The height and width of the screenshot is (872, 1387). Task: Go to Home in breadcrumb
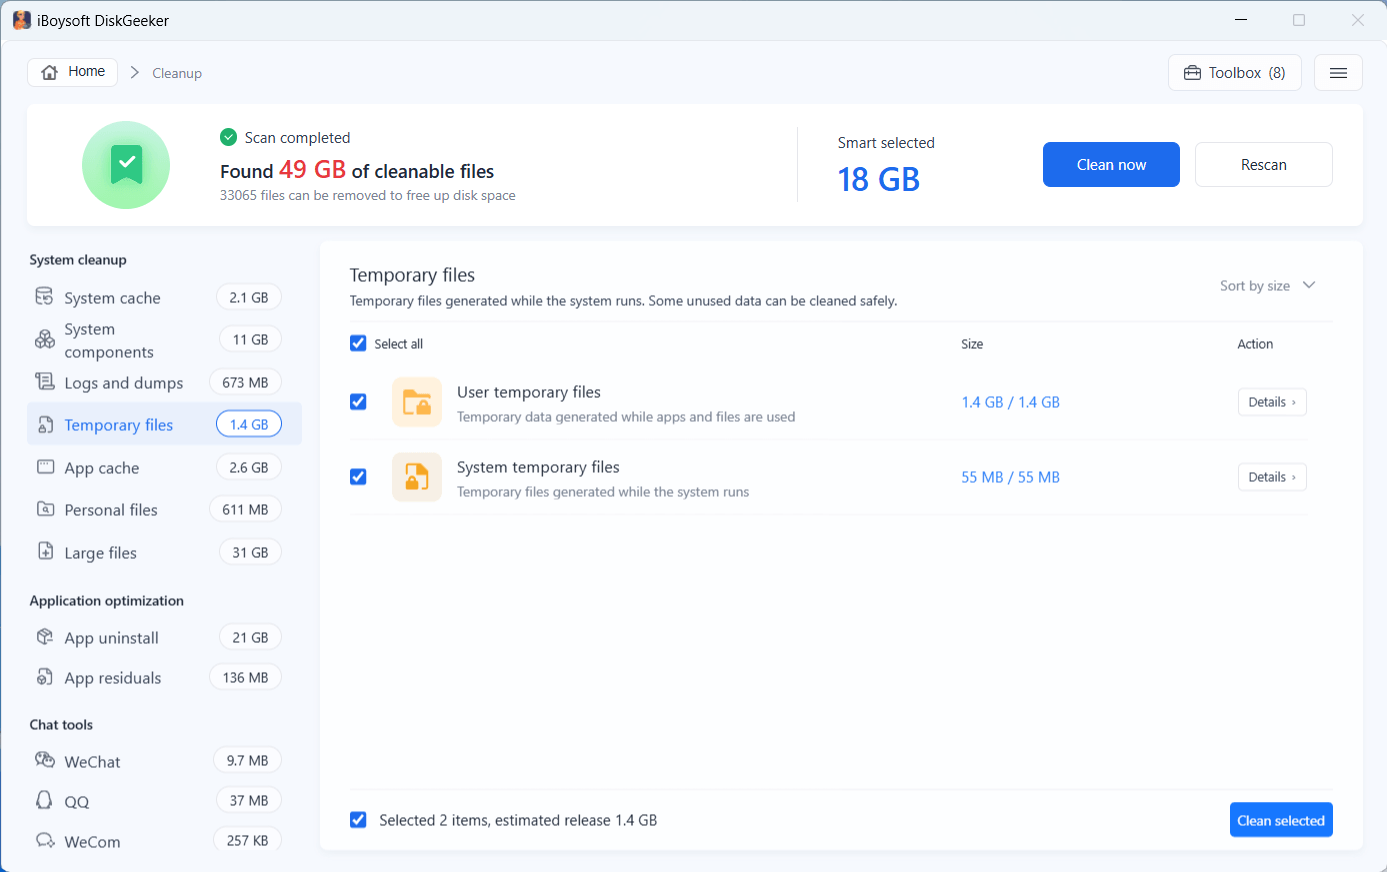(x=73, y=72)
